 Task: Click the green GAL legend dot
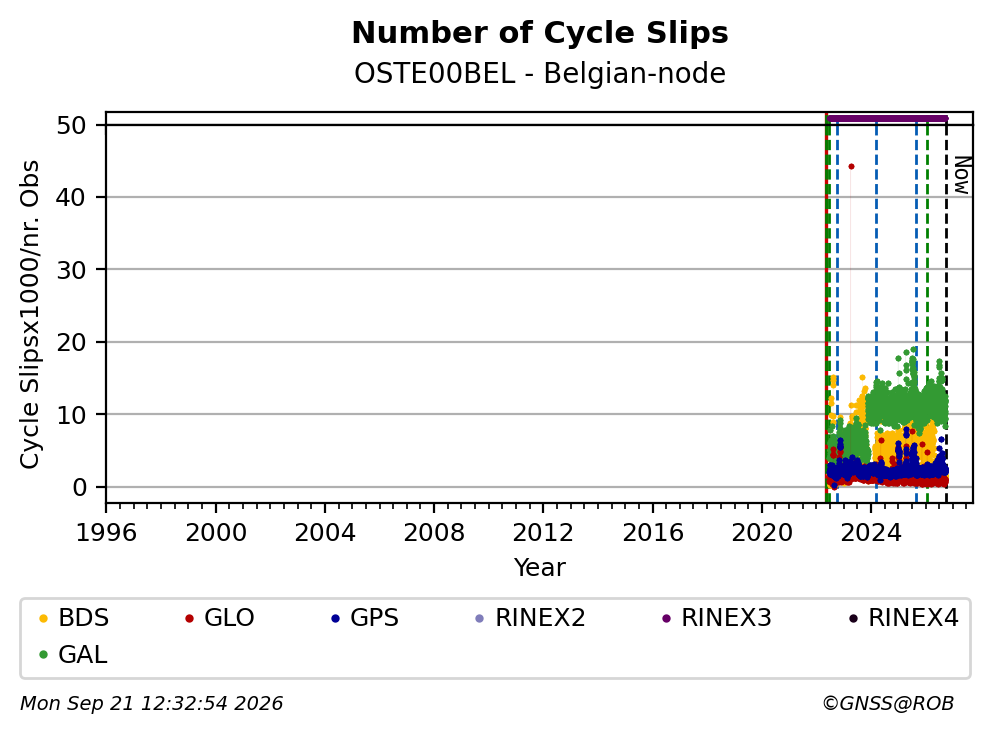[x=43, y=655]
